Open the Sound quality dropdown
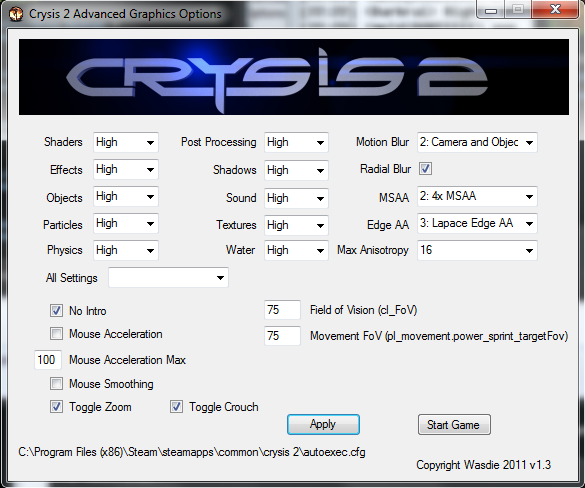Screen dimensions: 585x488 click(296, 198)
